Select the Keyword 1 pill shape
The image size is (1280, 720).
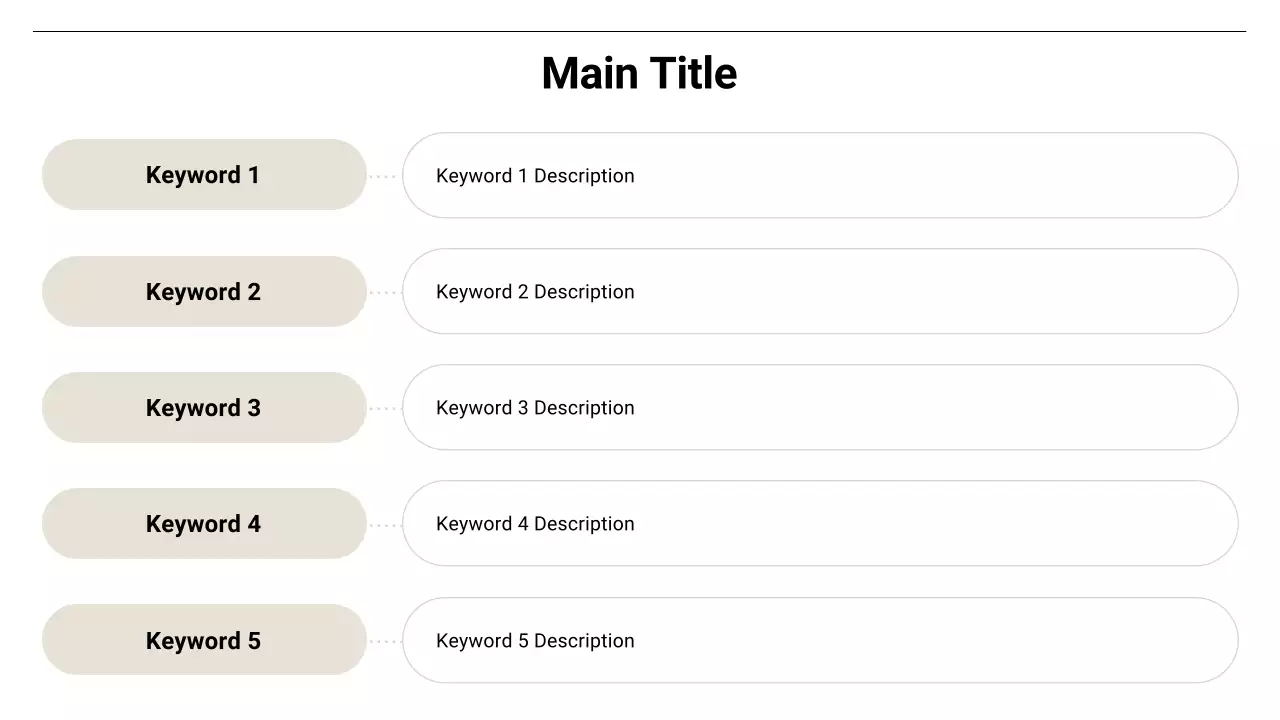(204, 175)
